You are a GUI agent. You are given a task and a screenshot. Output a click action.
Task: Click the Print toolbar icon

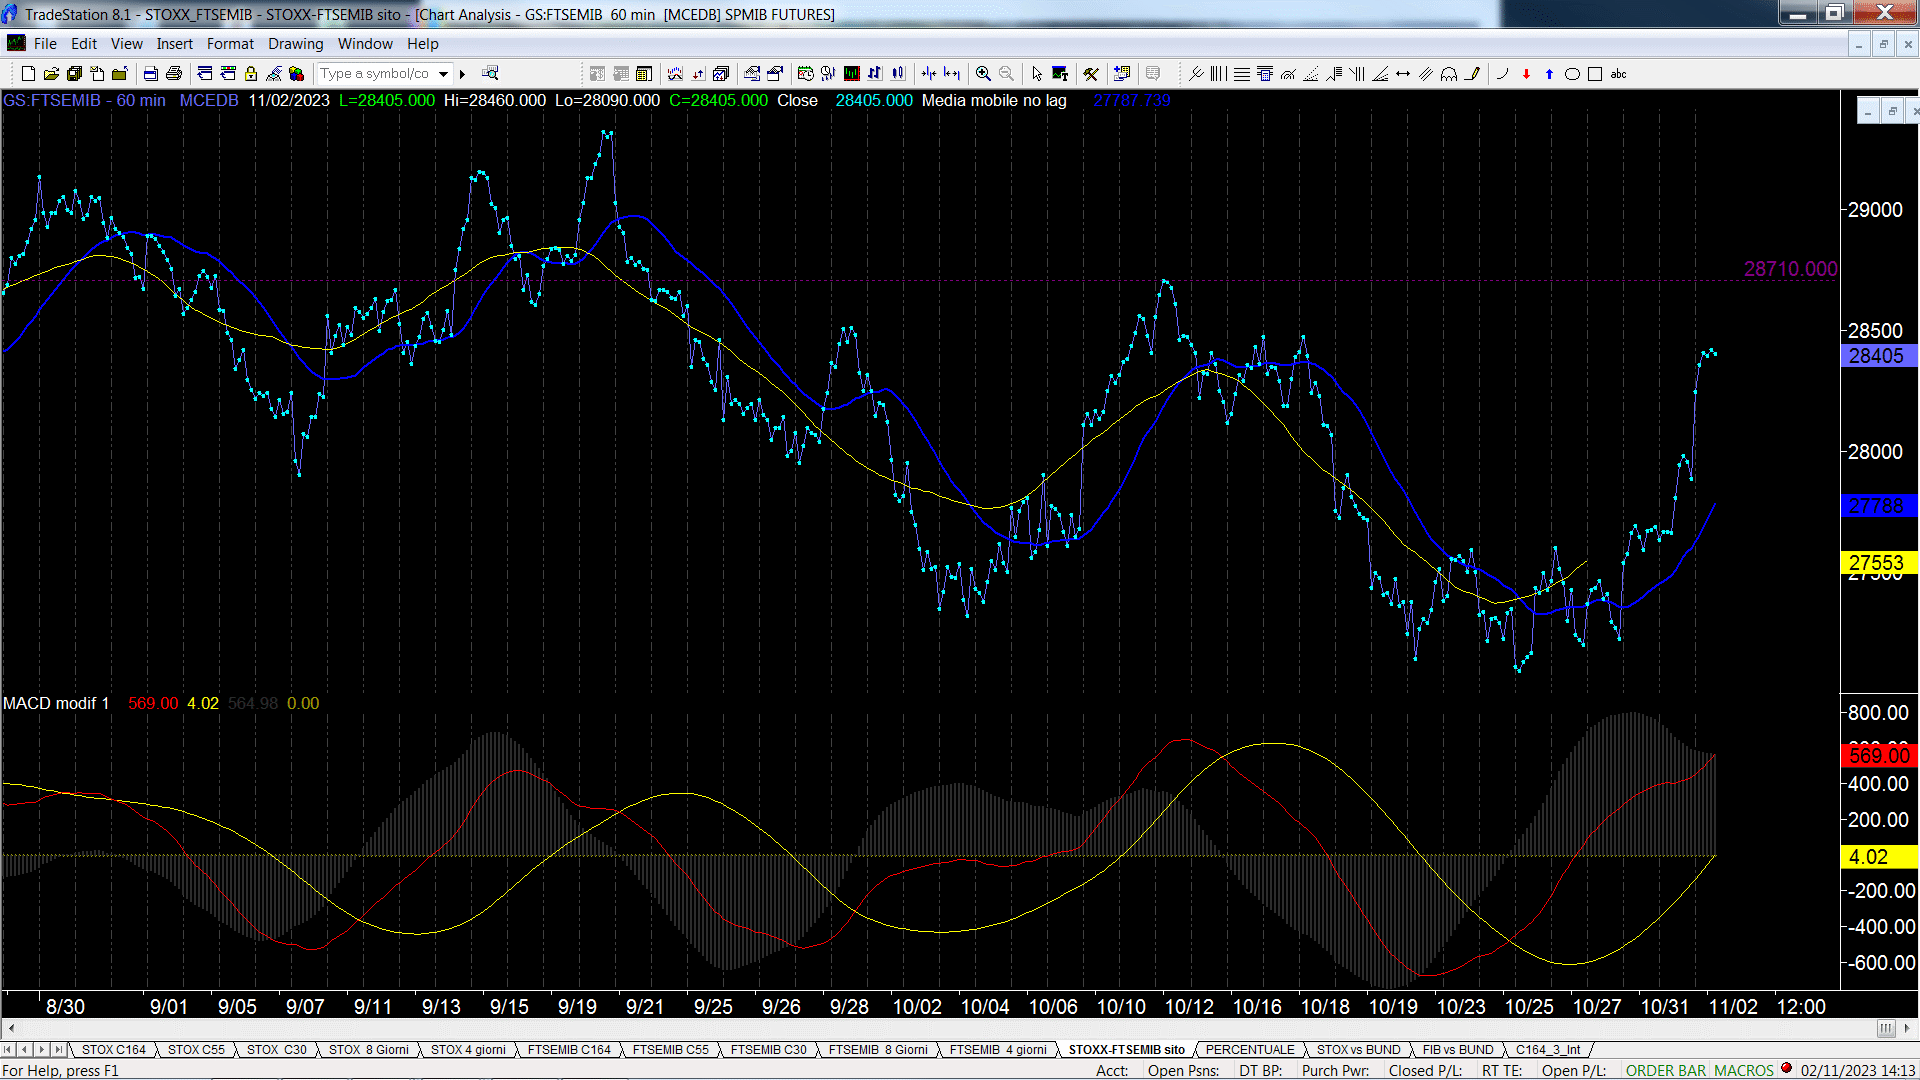[x=174, y=74]
